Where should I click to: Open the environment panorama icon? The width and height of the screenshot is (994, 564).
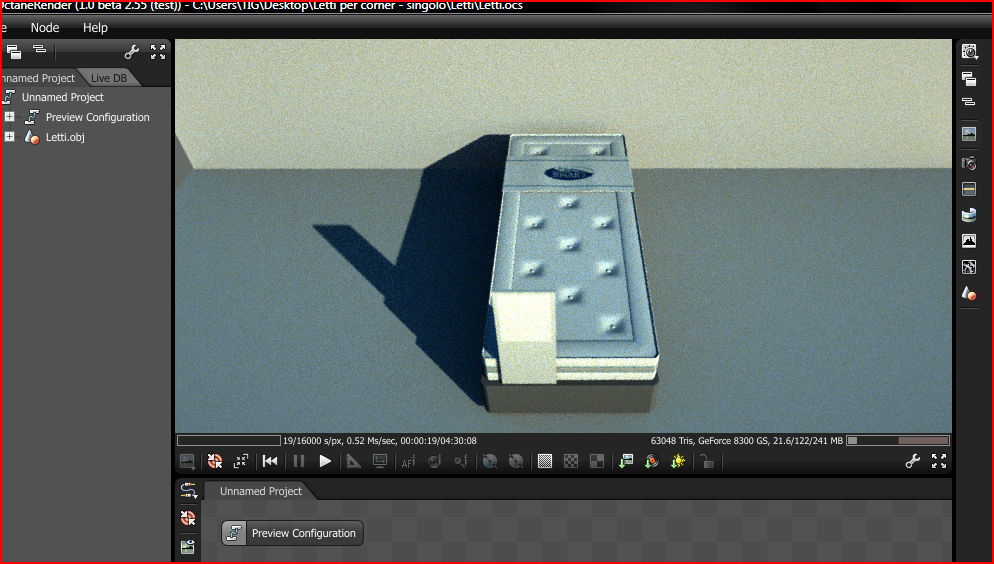click(x=969, y=215)
